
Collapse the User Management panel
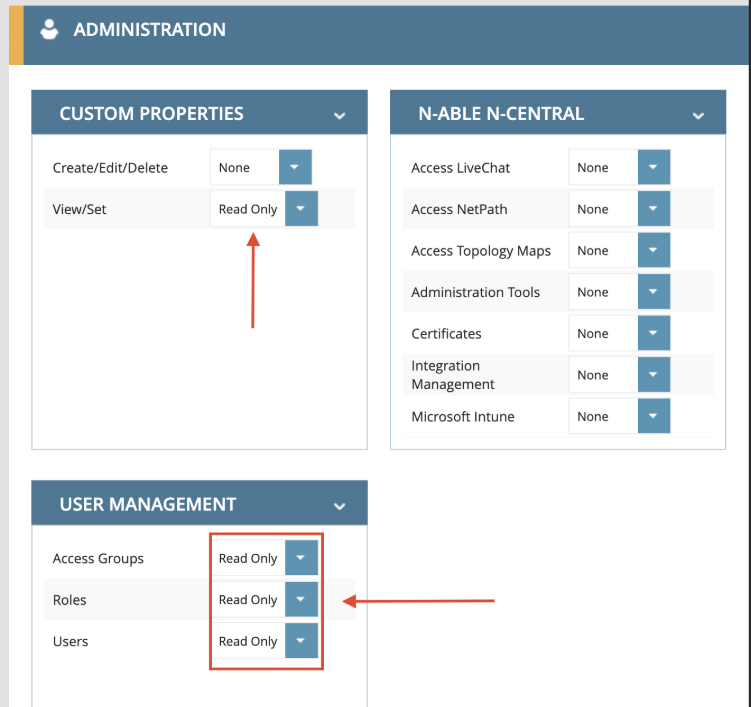click(x=339, y=506)
